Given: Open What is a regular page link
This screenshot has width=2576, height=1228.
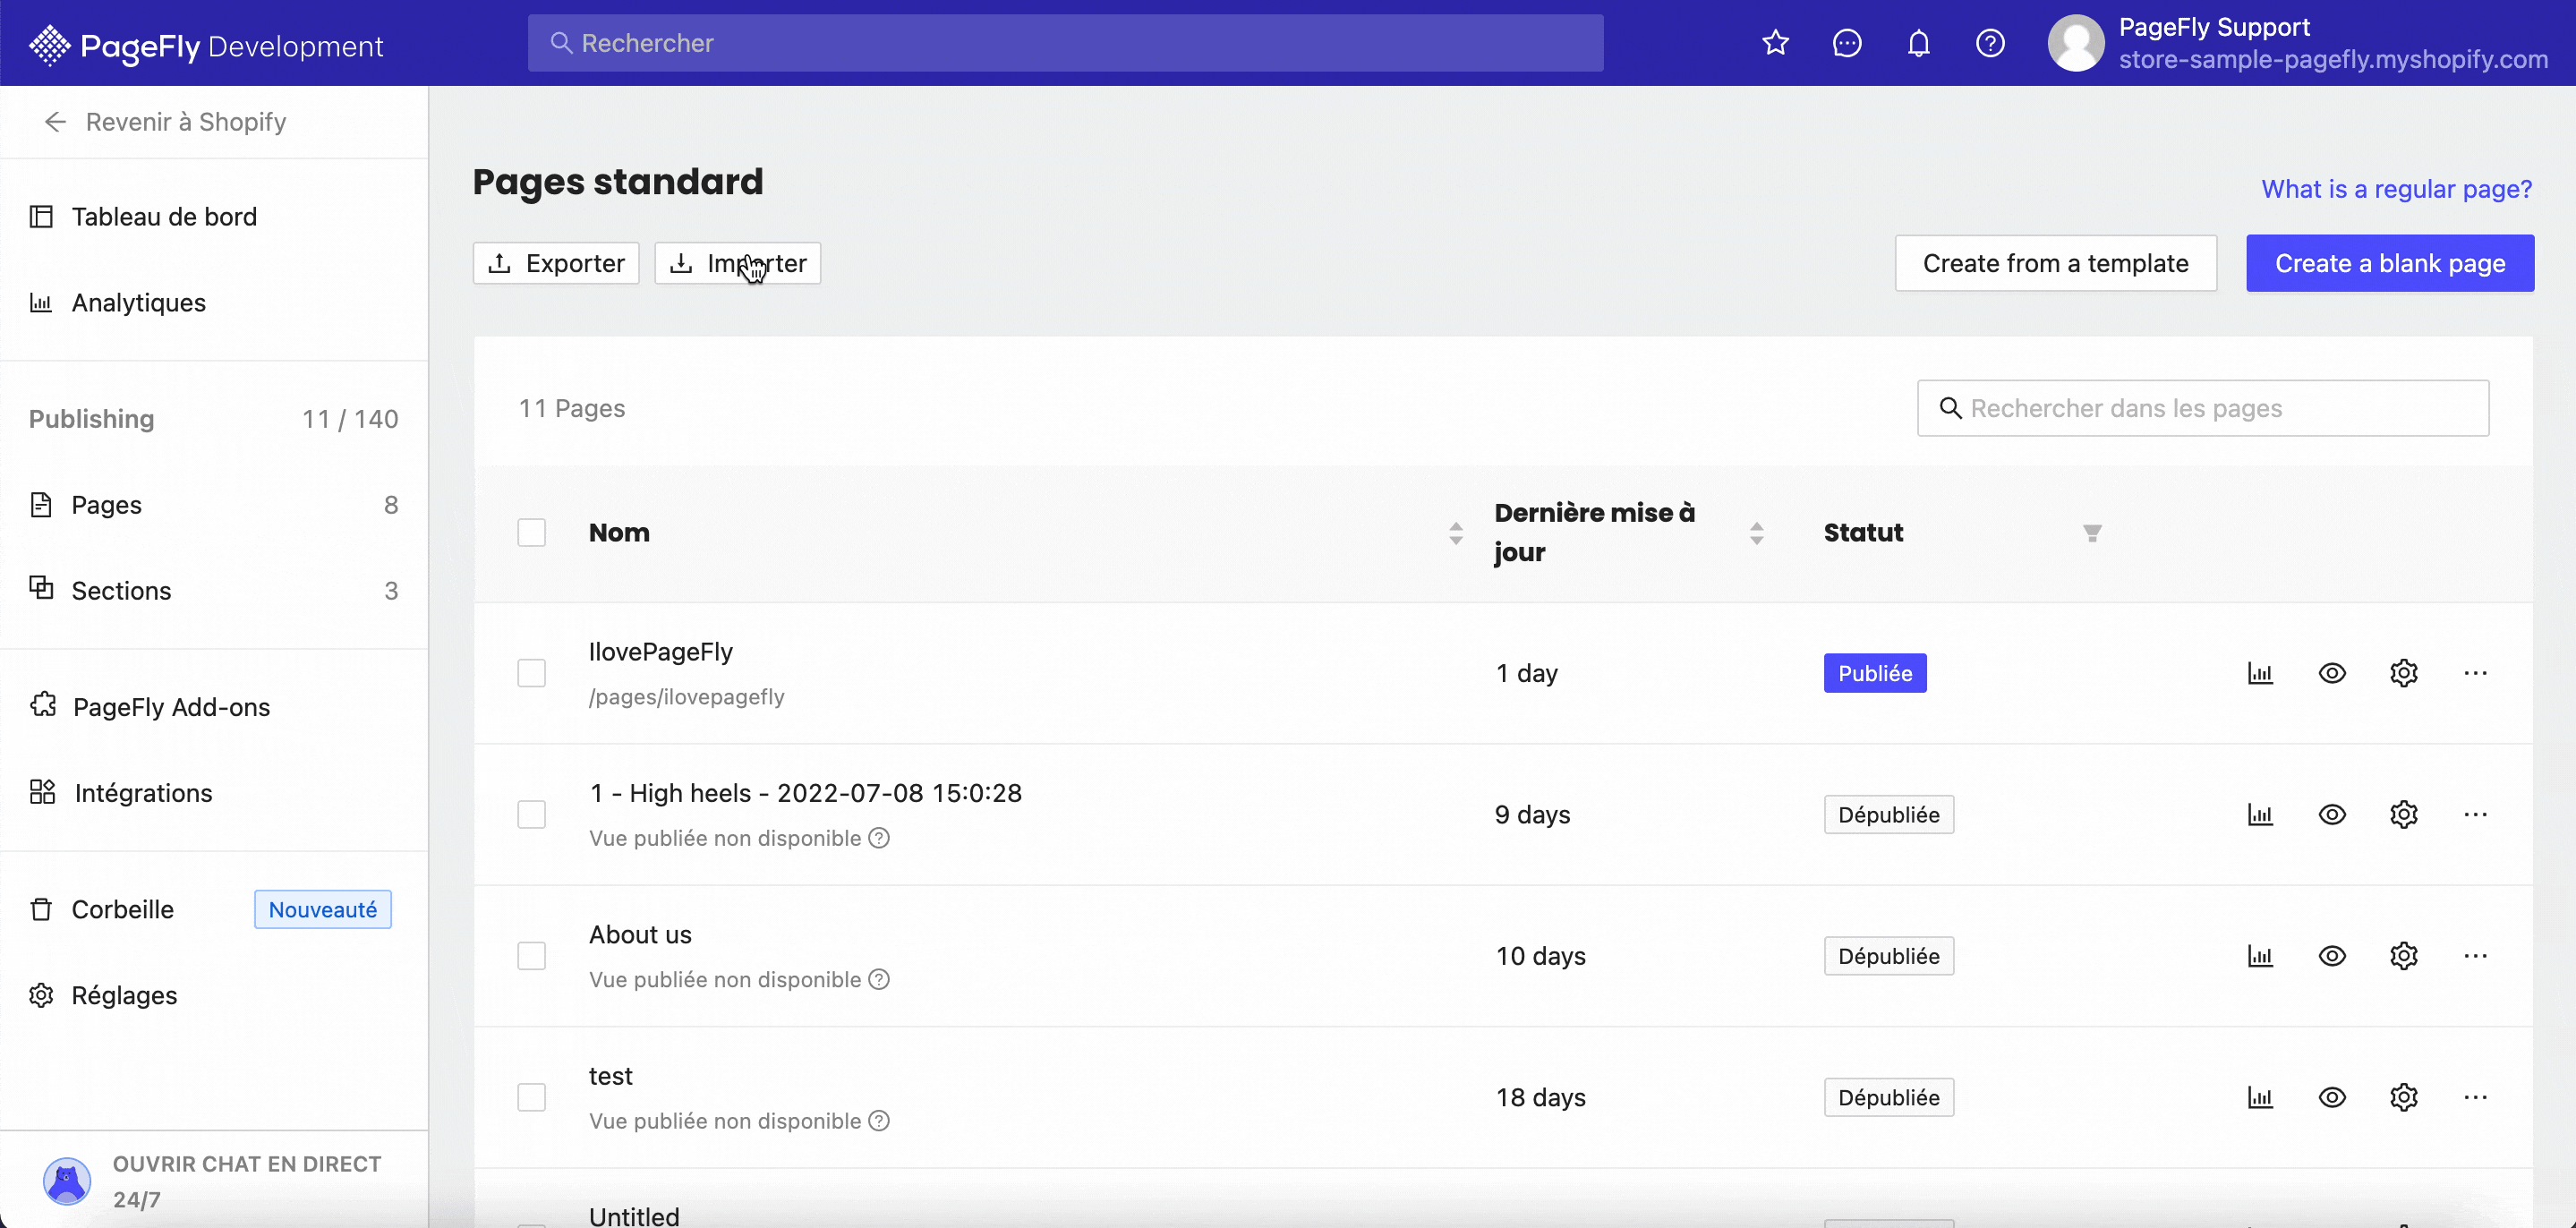Looking at the screenshot, I should [2397, 189].
